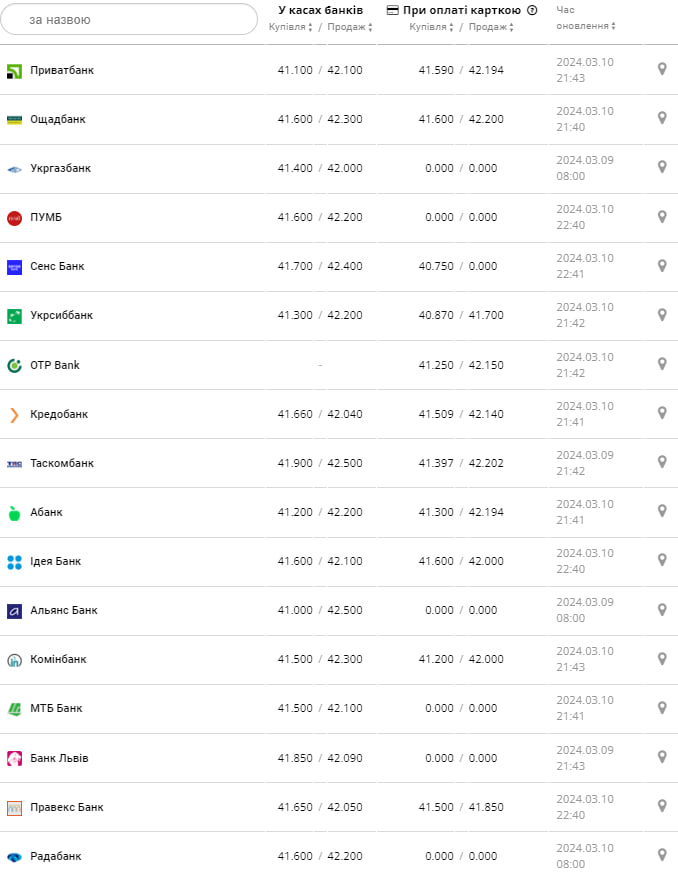The height and width of the screenshot is (876, 678).
Task: Sort by update time column
Action: click(584, 25)
